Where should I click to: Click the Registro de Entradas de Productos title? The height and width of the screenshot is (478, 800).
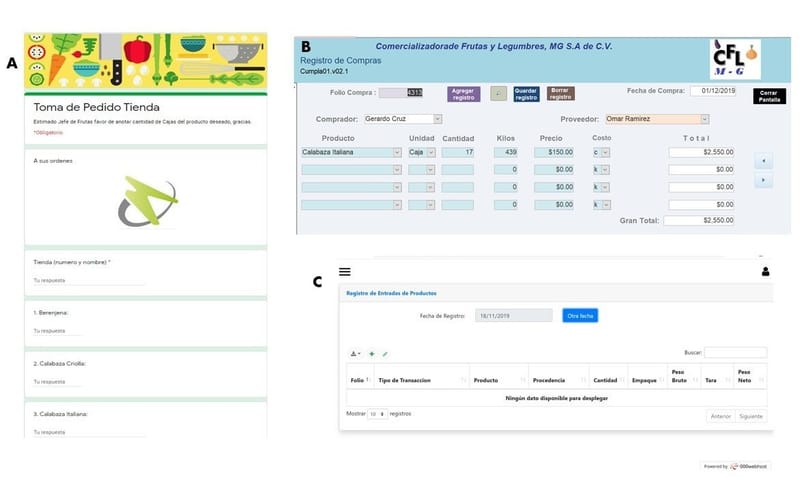coord(391,293)
